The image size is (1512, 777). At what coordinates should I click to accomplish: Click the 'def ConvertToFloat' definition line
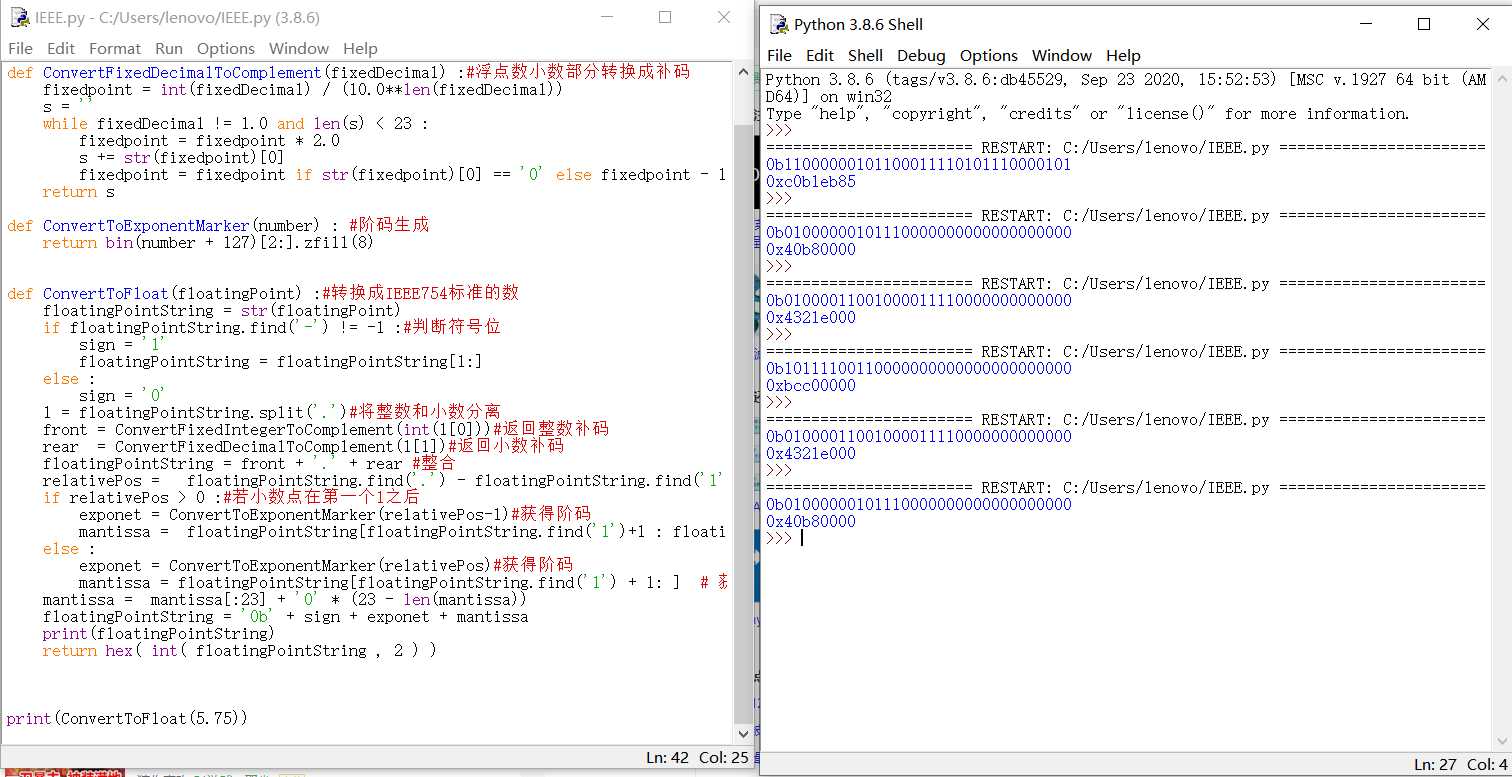263,293
